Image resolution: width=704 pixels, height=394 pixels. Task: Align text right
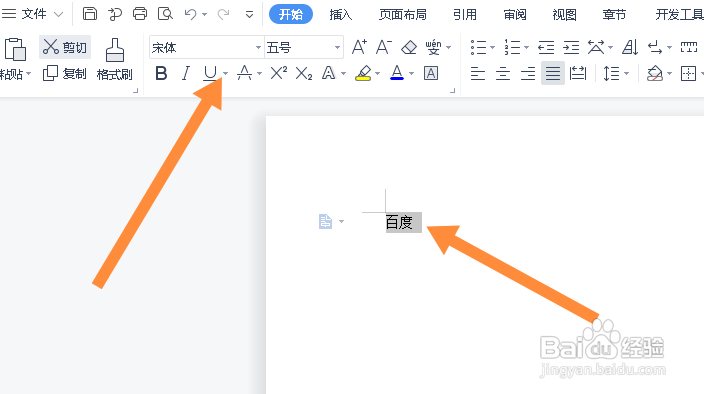pos(528,73)
